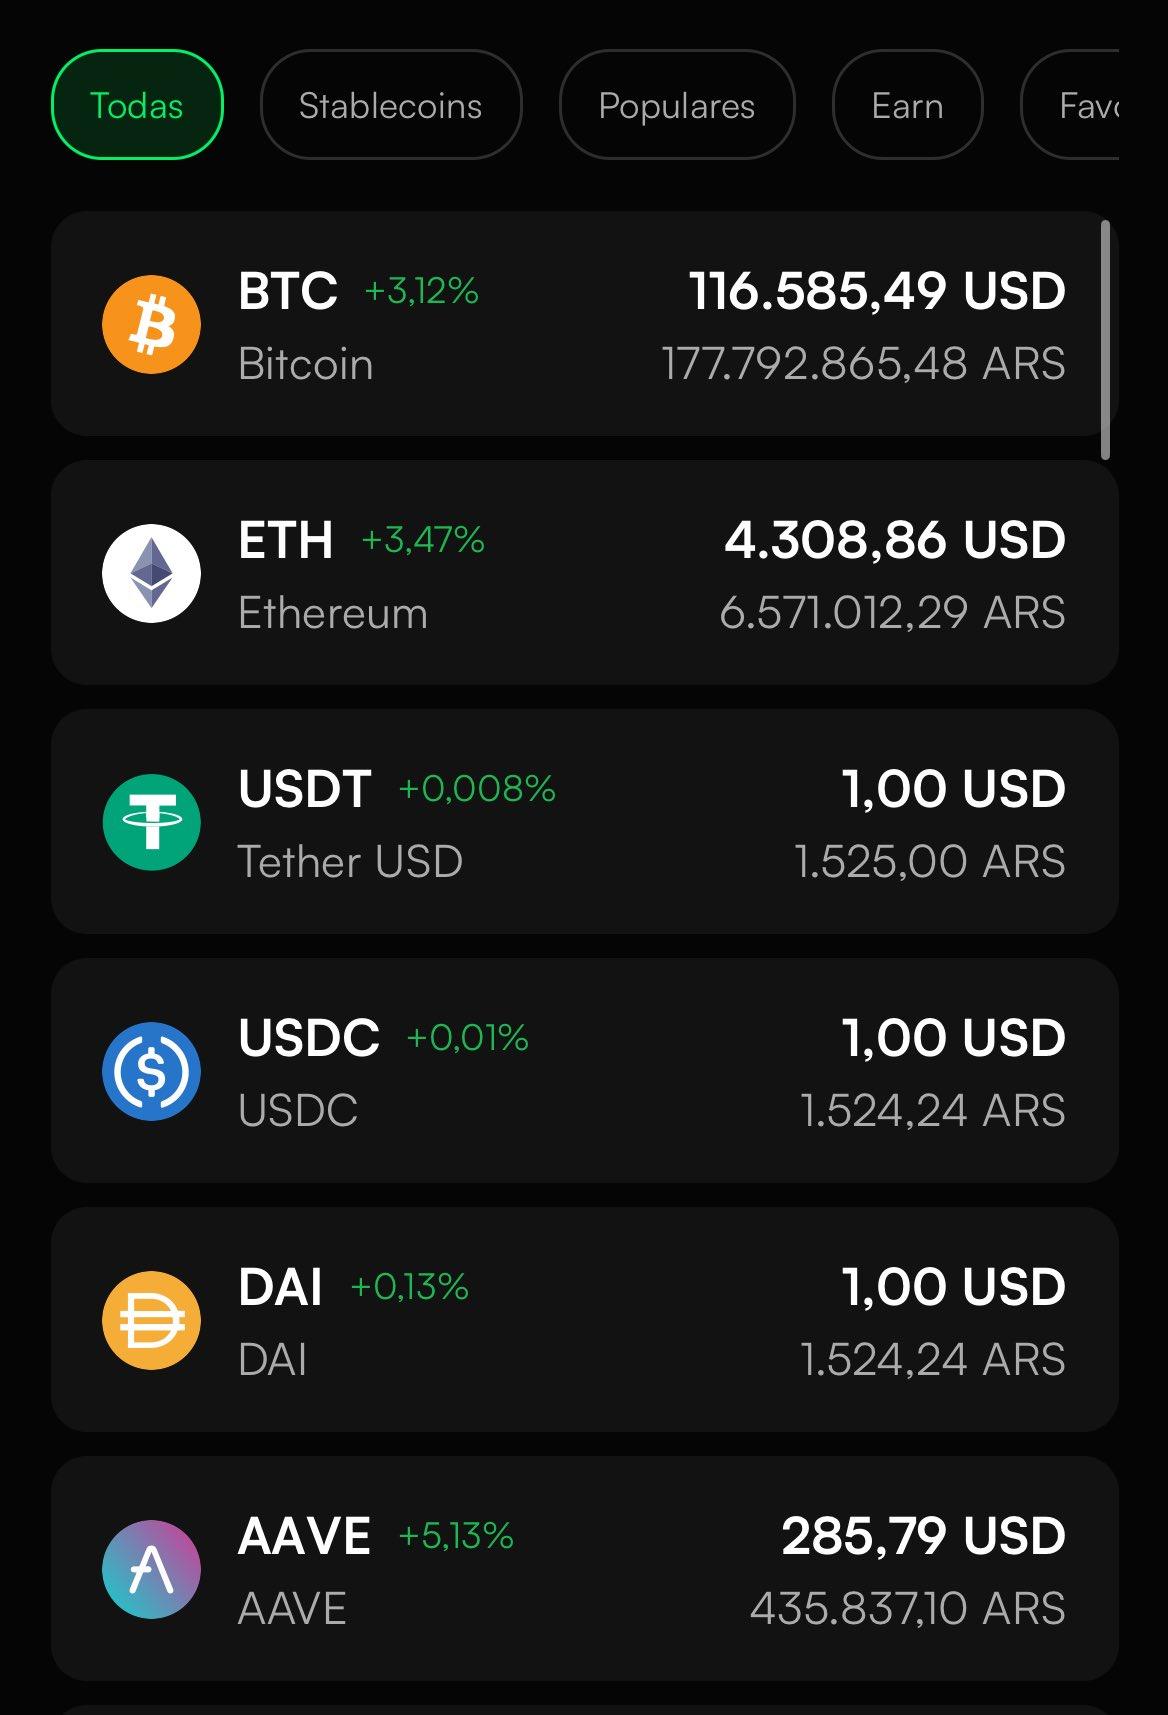Switch to the Stablecoins filter
This screenshot has height=1715, width=1168.
coord(390,105)
